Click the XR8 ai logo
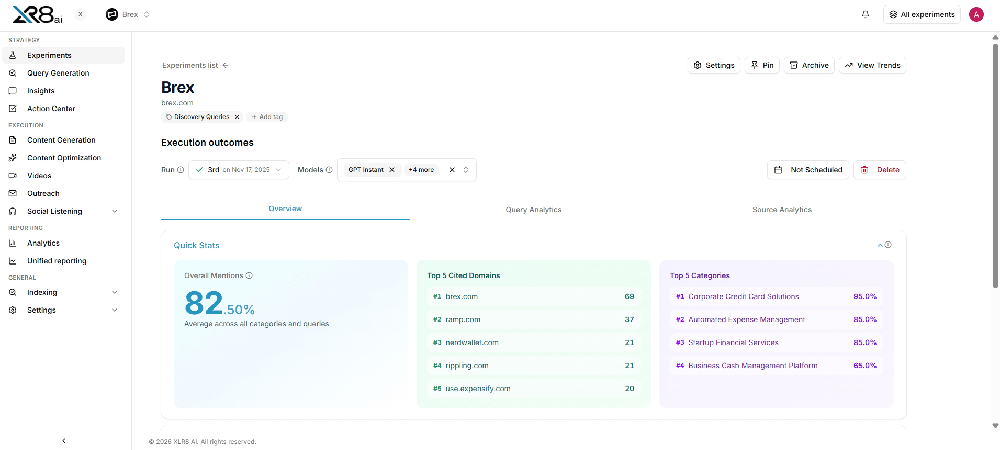The width and height of the screenshot is (1000, 450). 38,15
